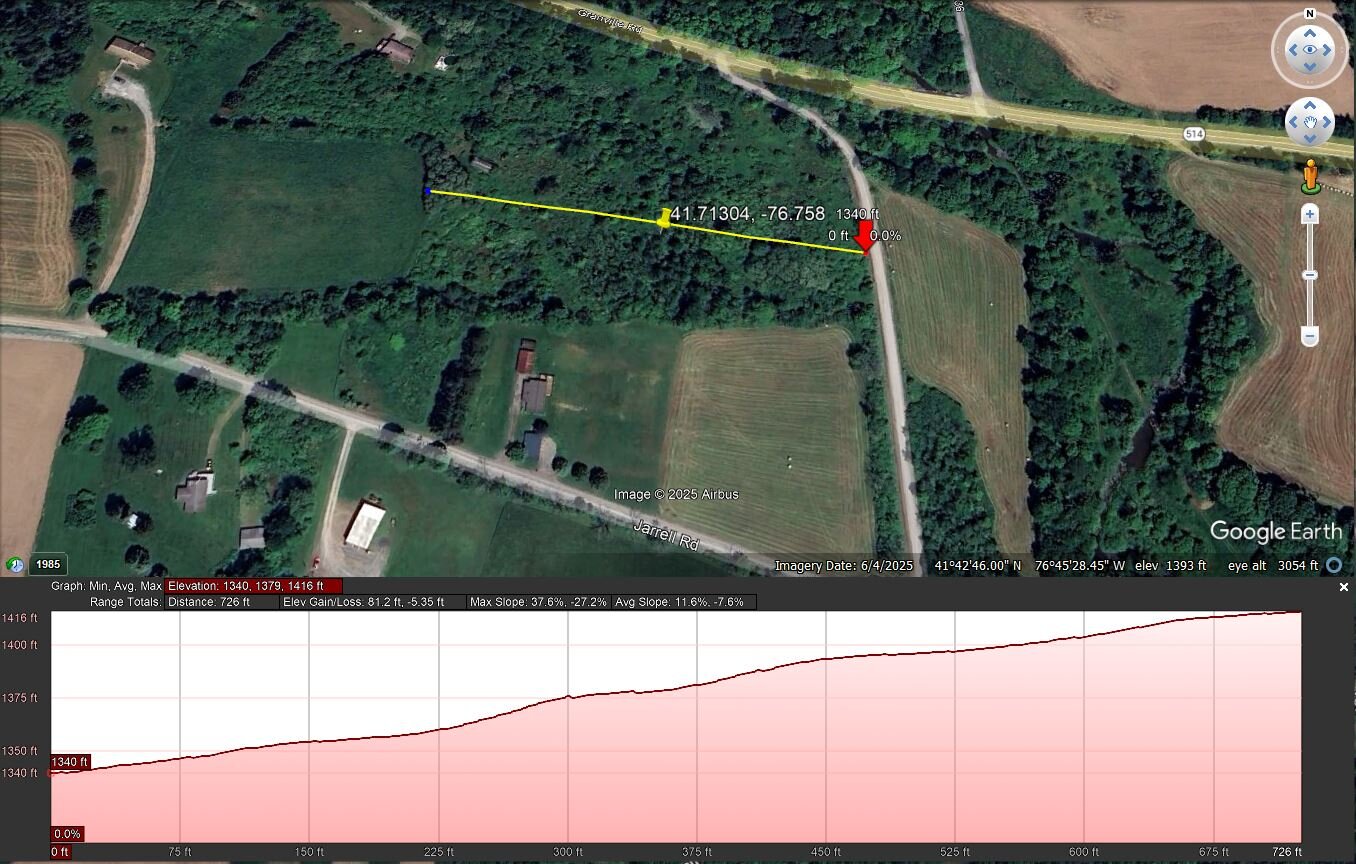Select the Distance range total box
Screen dimensions: 1356x864
tap(222, 602)
